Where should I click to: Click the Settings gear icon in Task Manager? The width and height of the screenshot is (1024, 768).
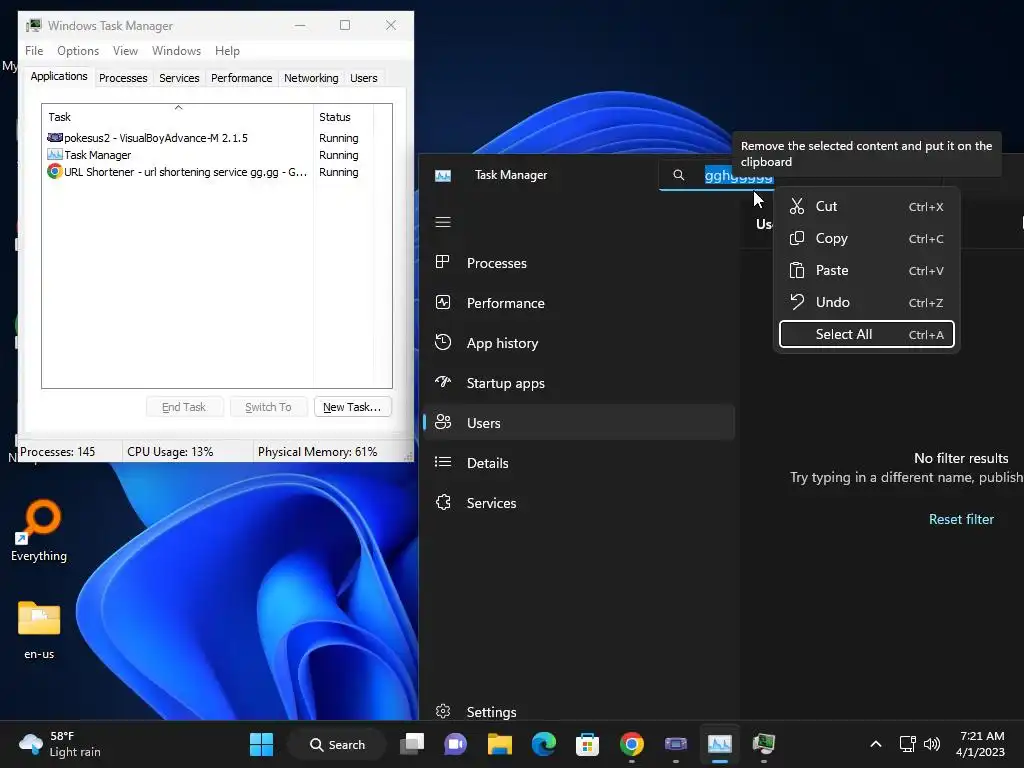[x=443, y=711]
